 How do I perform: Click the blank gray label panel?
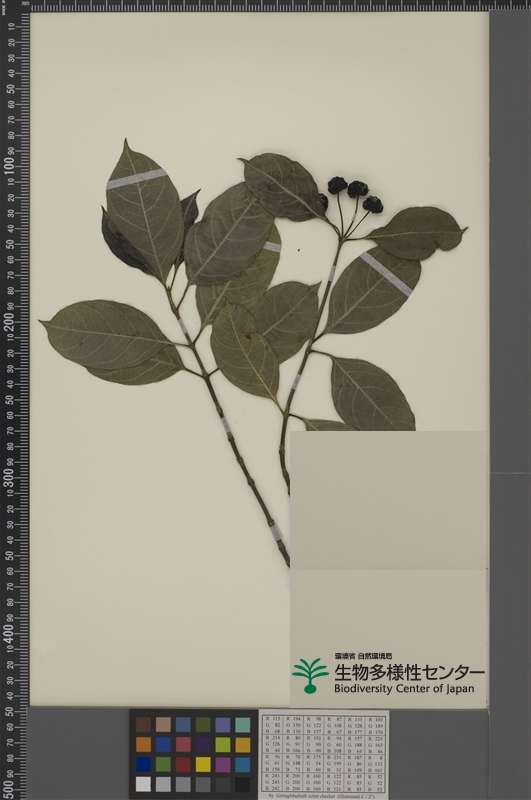click(388, 501)
